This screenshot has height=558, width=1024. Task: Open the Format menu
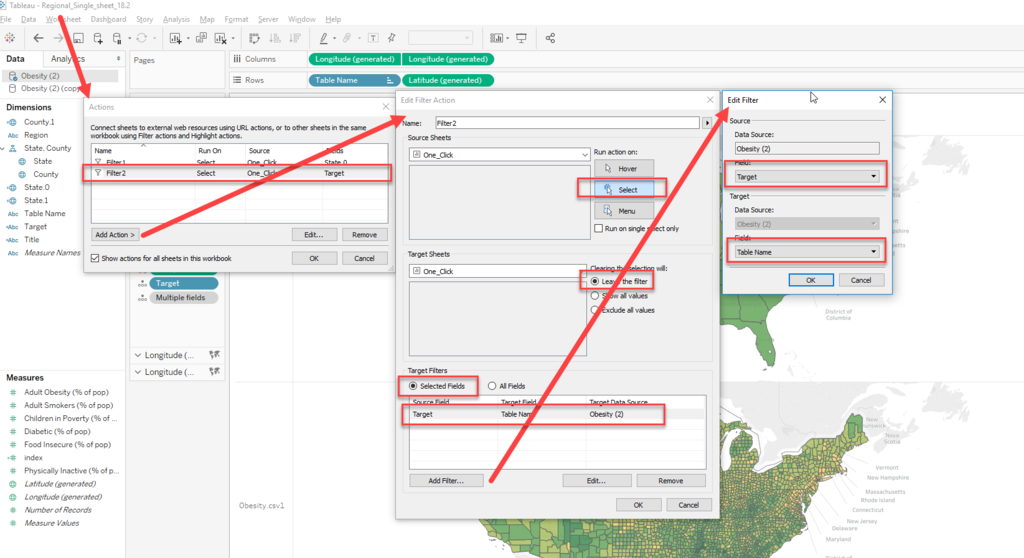click(x=236, y=19)
